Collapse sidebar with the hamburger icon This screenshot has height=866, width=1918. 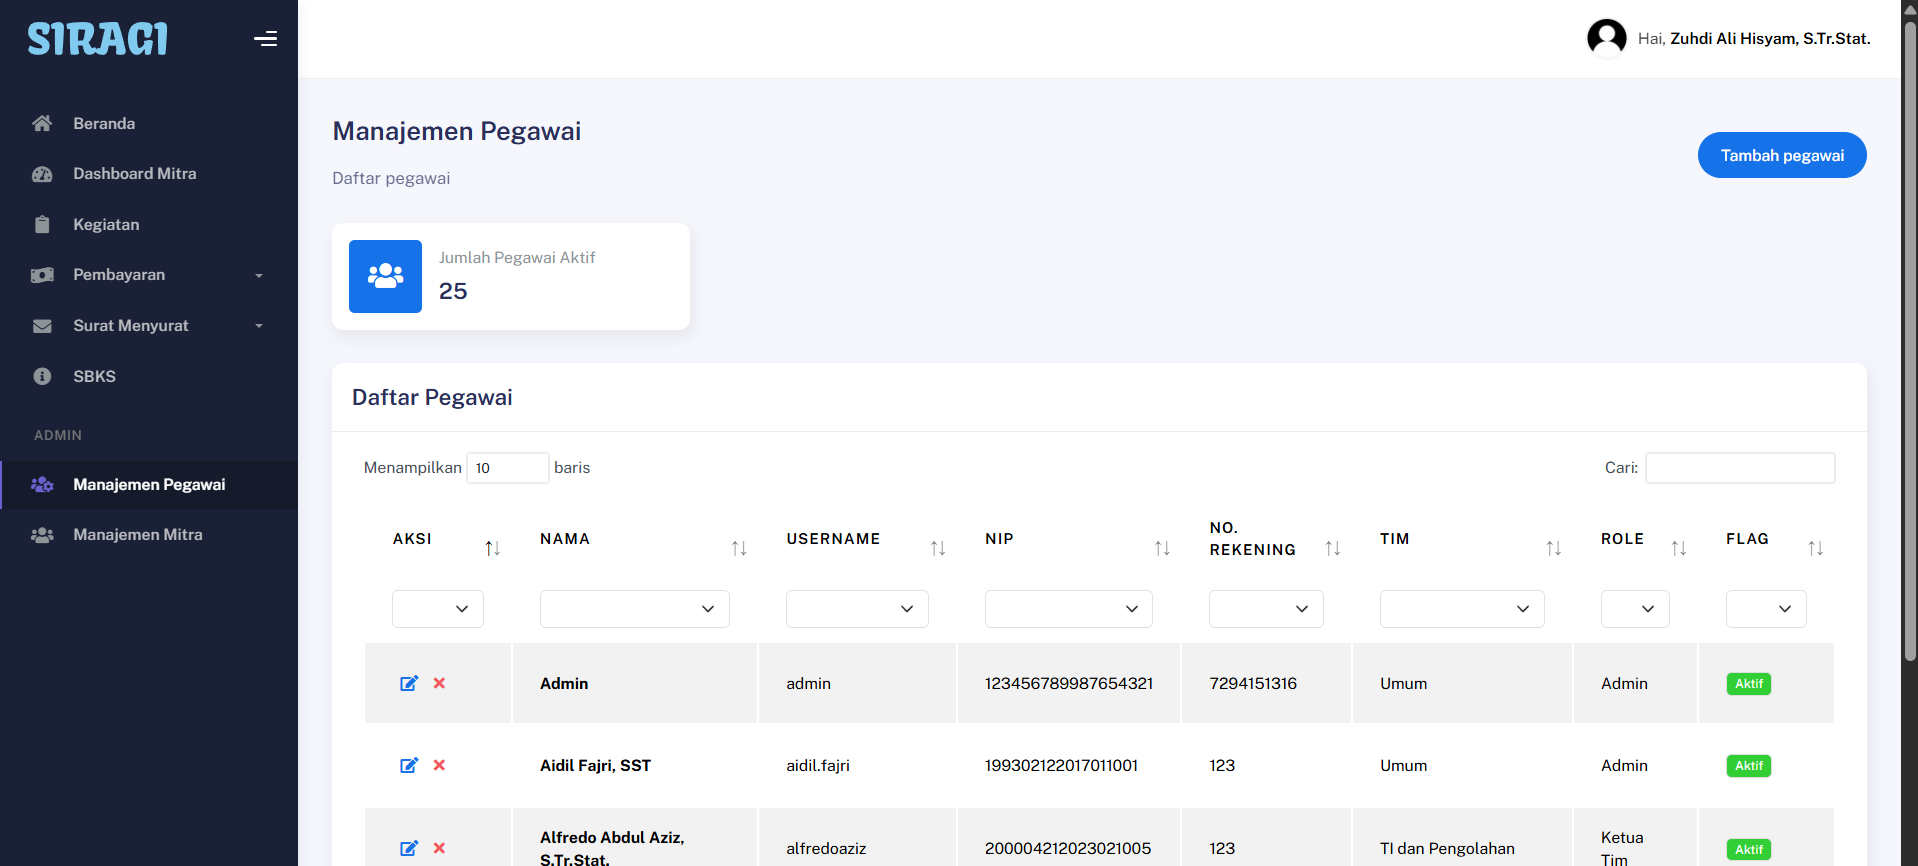click(265, 39)
